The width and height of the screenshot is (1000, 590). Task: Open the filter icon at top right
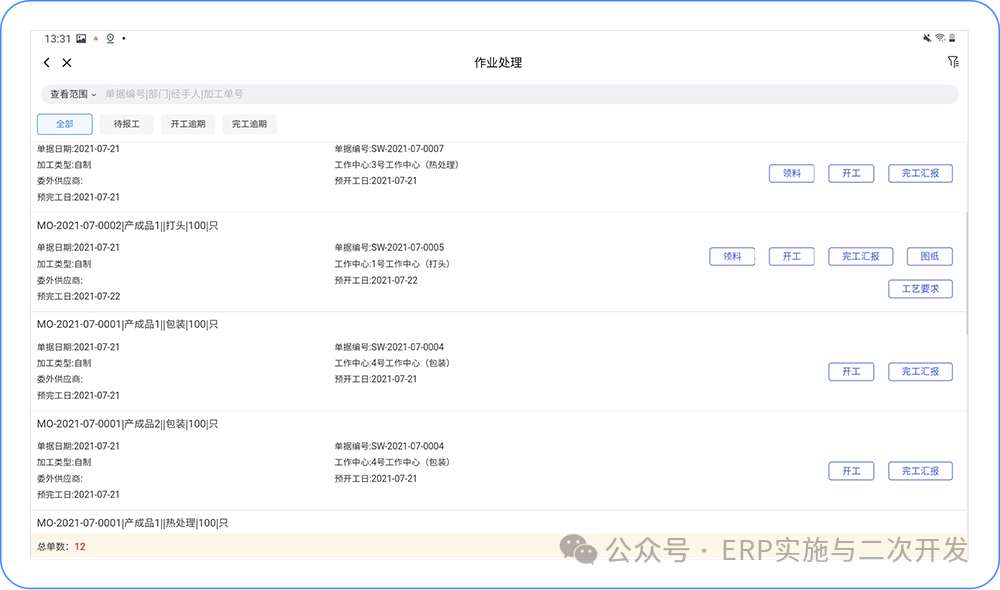(x=952, y=62)
